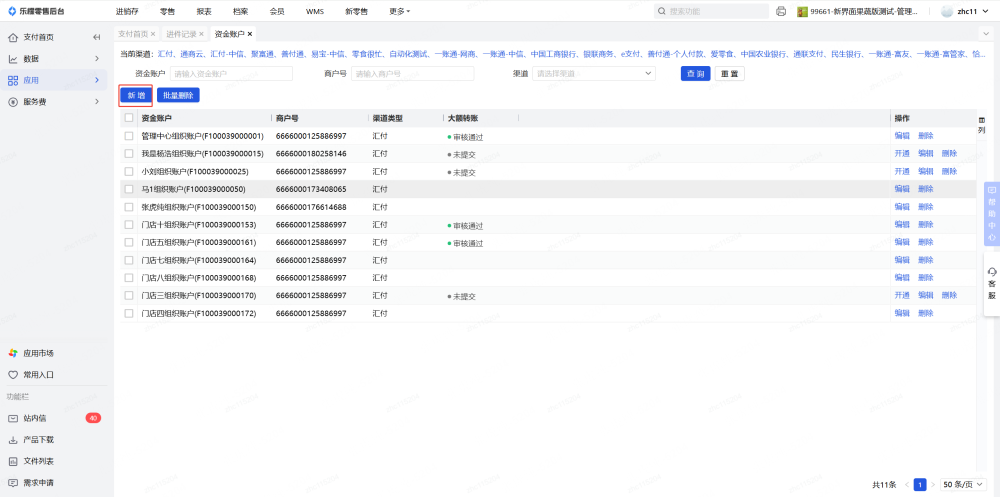Viewport: 1000px width, 497px height.
Task: Open 站内信 envelope icon
Action: point(13,418)
